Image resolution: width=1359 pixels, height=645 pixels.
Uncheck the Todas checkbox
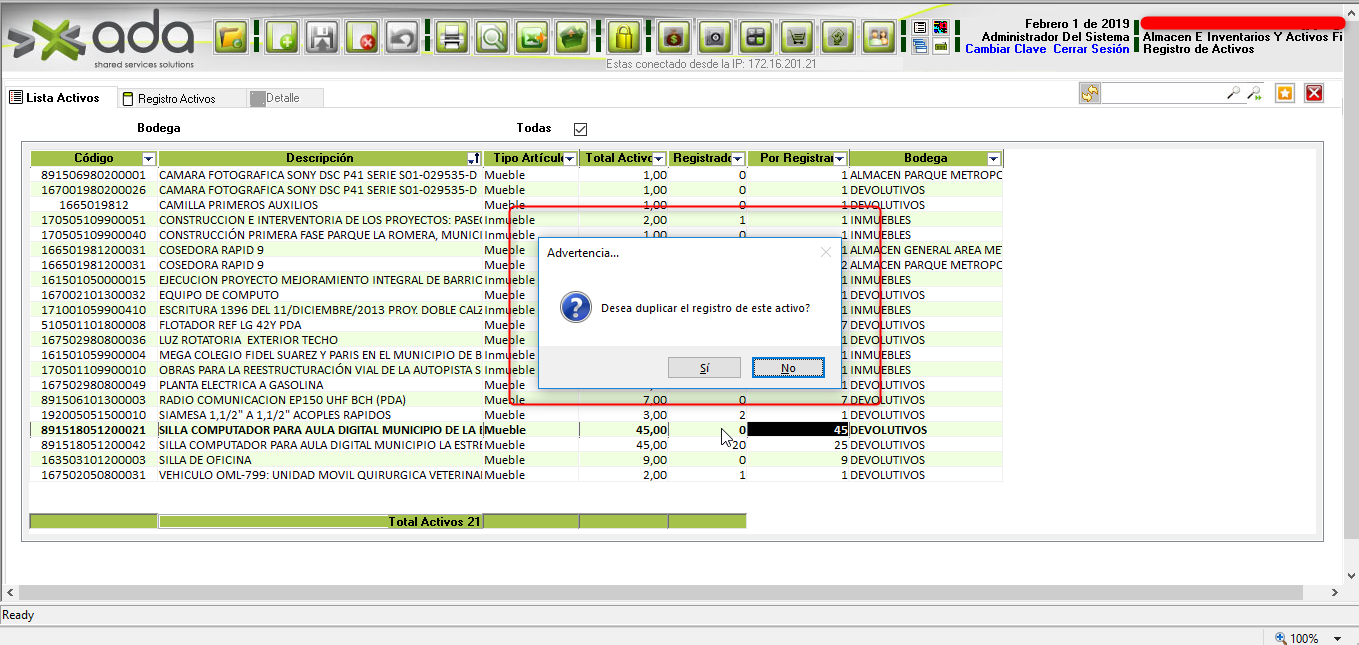[580, 129]
